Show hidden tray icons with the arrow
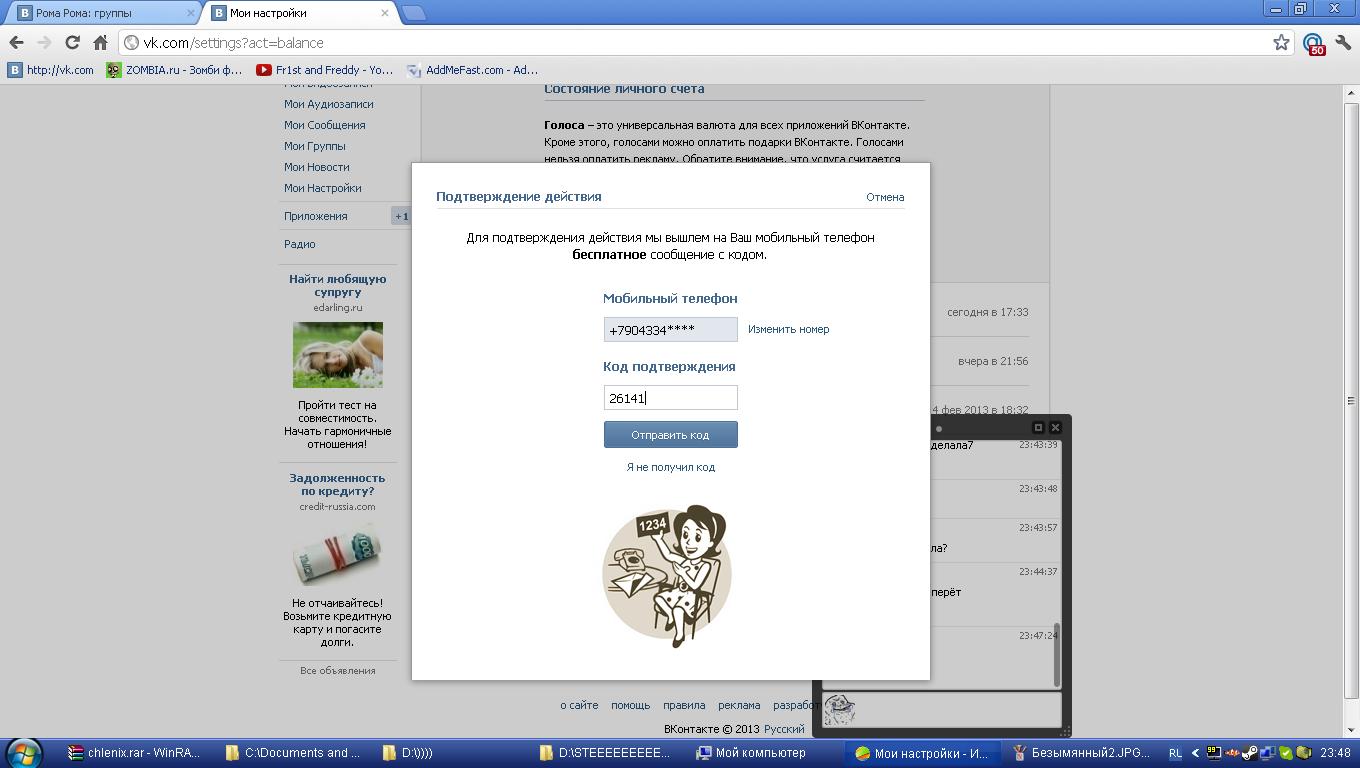 [x=1194, y=753]
